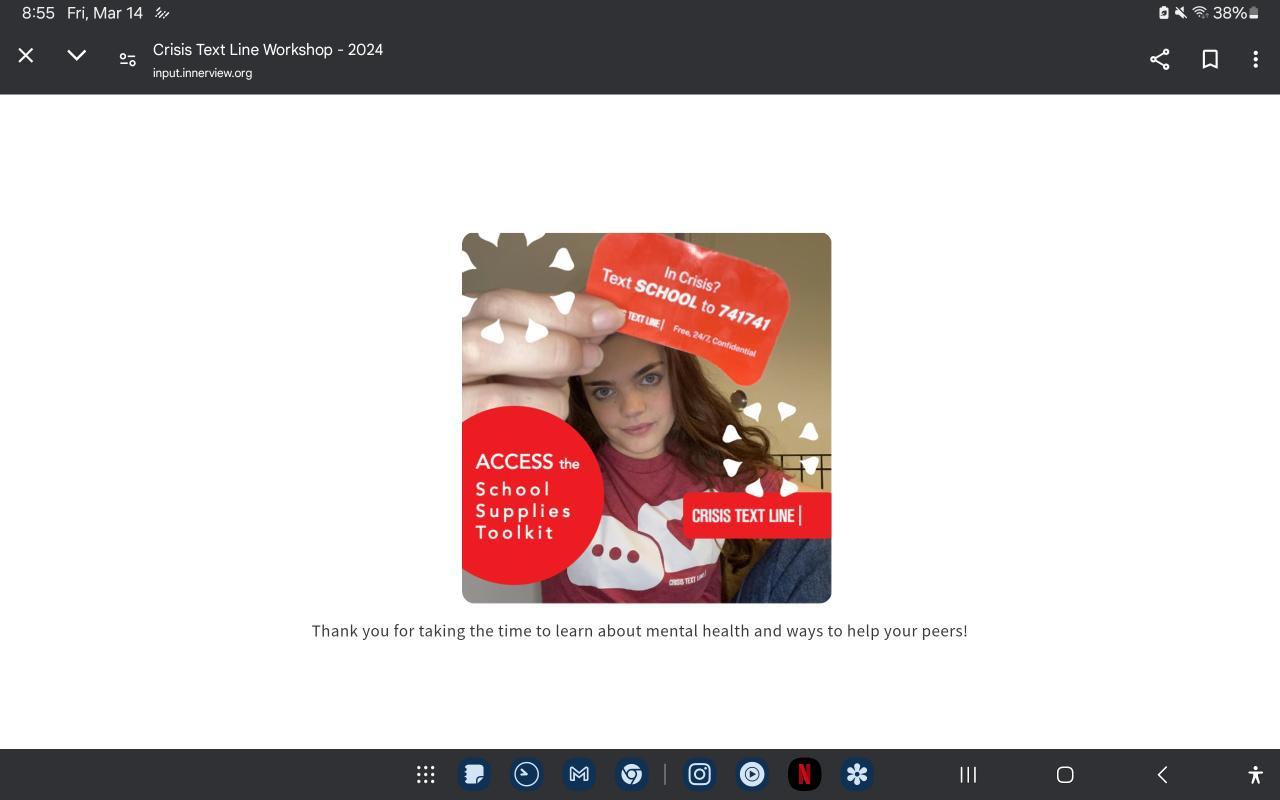This screenshot has width=1280, height=800.
Task: Launch Chrome from the taskbar
Action: pos(631,774)
